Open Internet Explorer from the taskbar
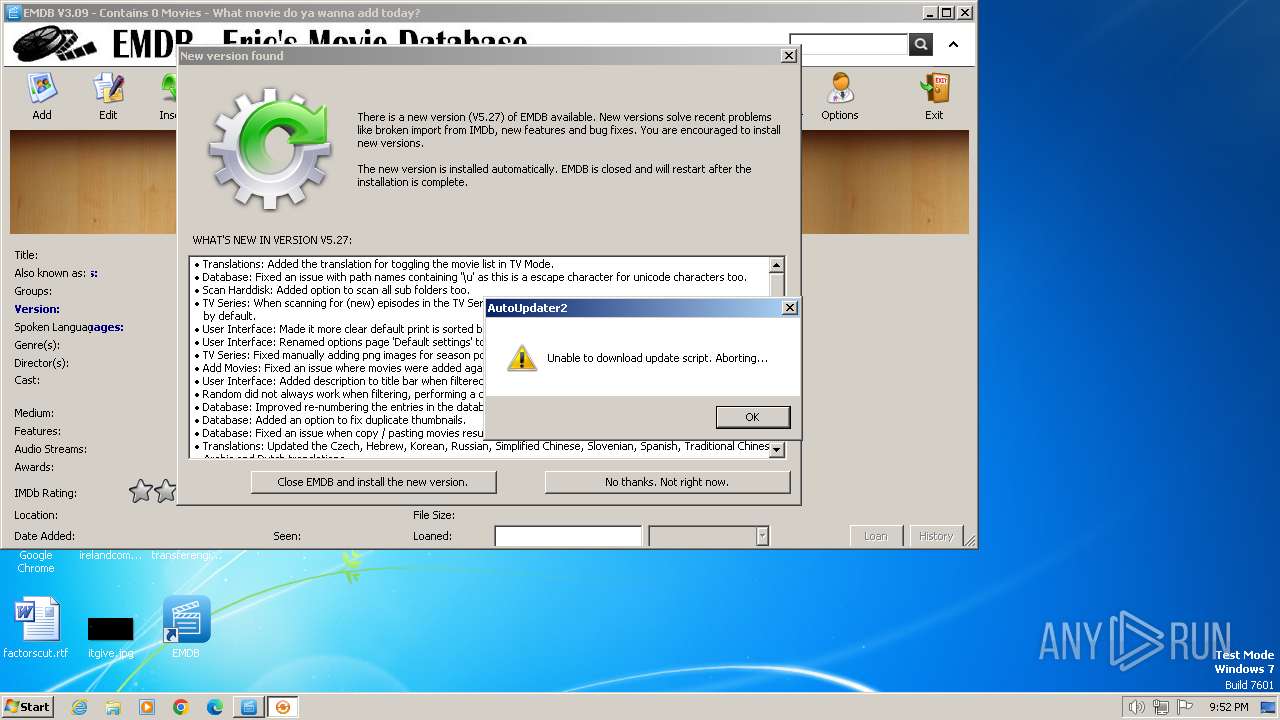 (x=79, y=707)
